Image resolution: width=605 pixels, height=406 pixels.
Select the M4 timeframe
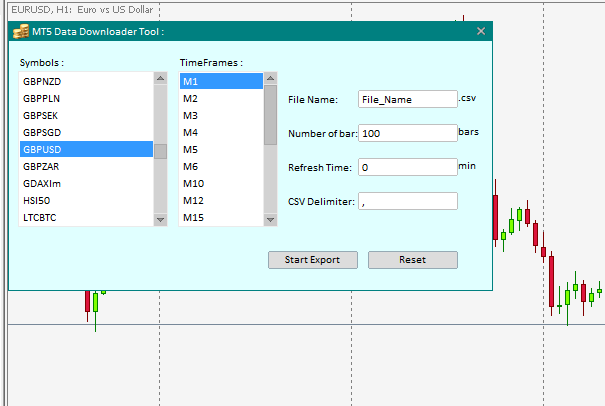pos(221,132)
